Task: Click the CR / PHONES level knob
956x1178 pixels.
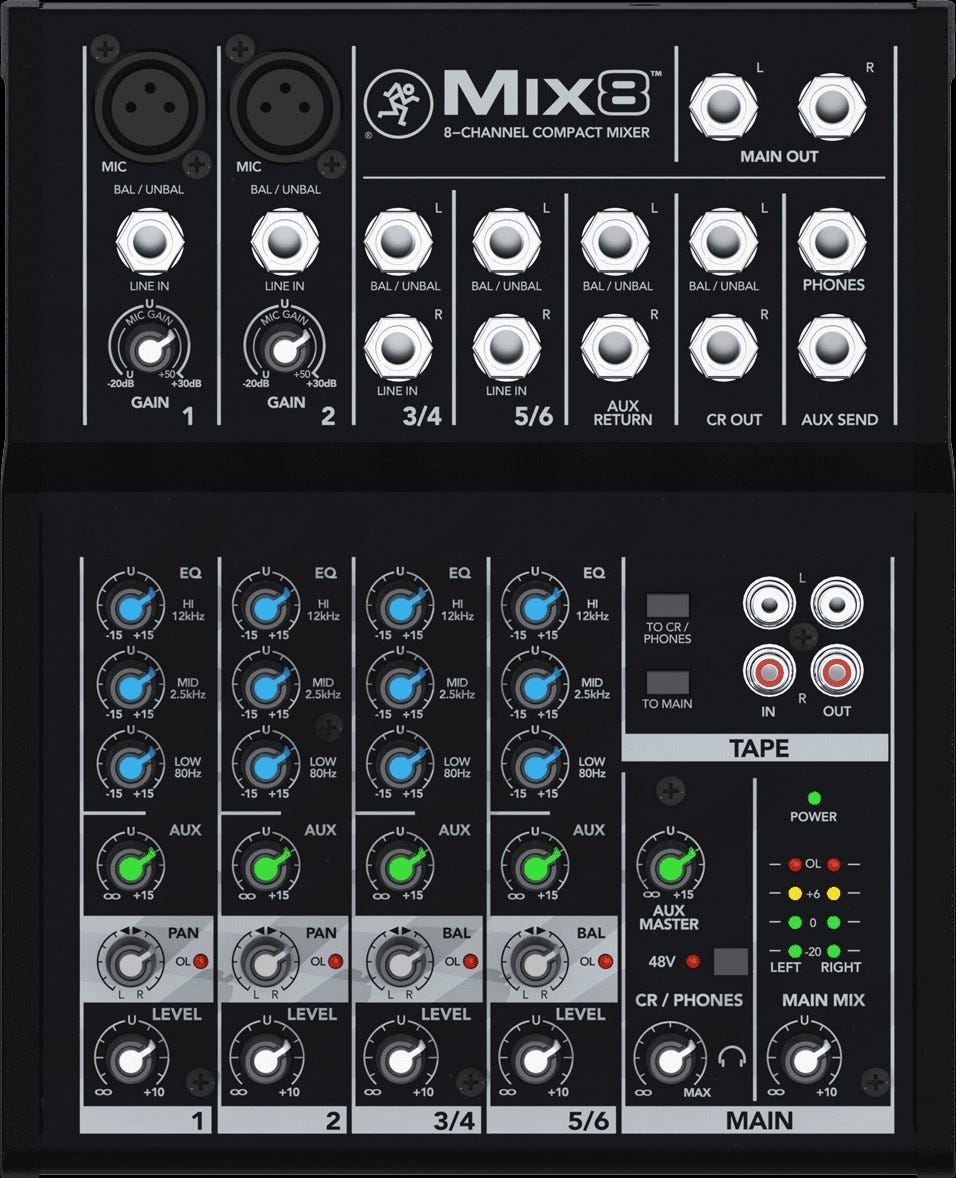Action: [669, 1060]
